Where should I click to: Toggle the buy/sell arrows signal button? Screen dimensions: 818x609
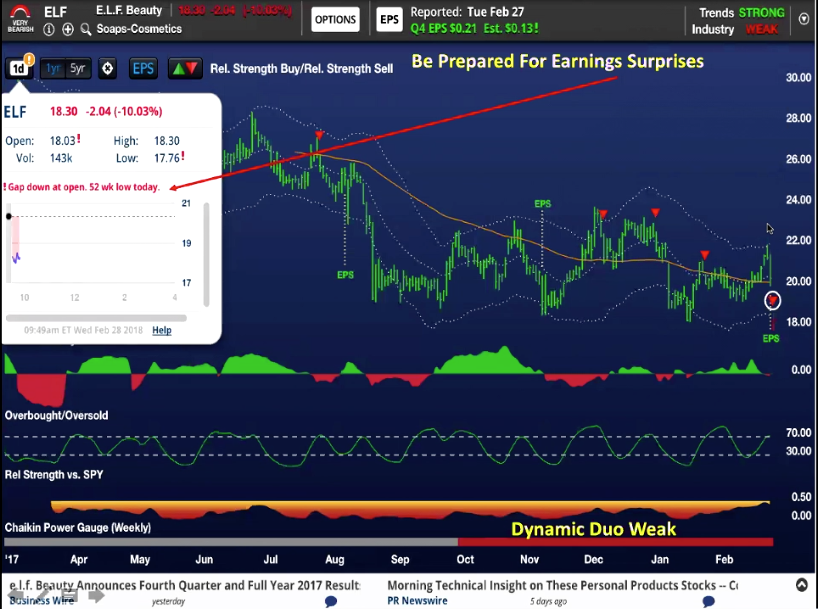(x=185, y=69)
